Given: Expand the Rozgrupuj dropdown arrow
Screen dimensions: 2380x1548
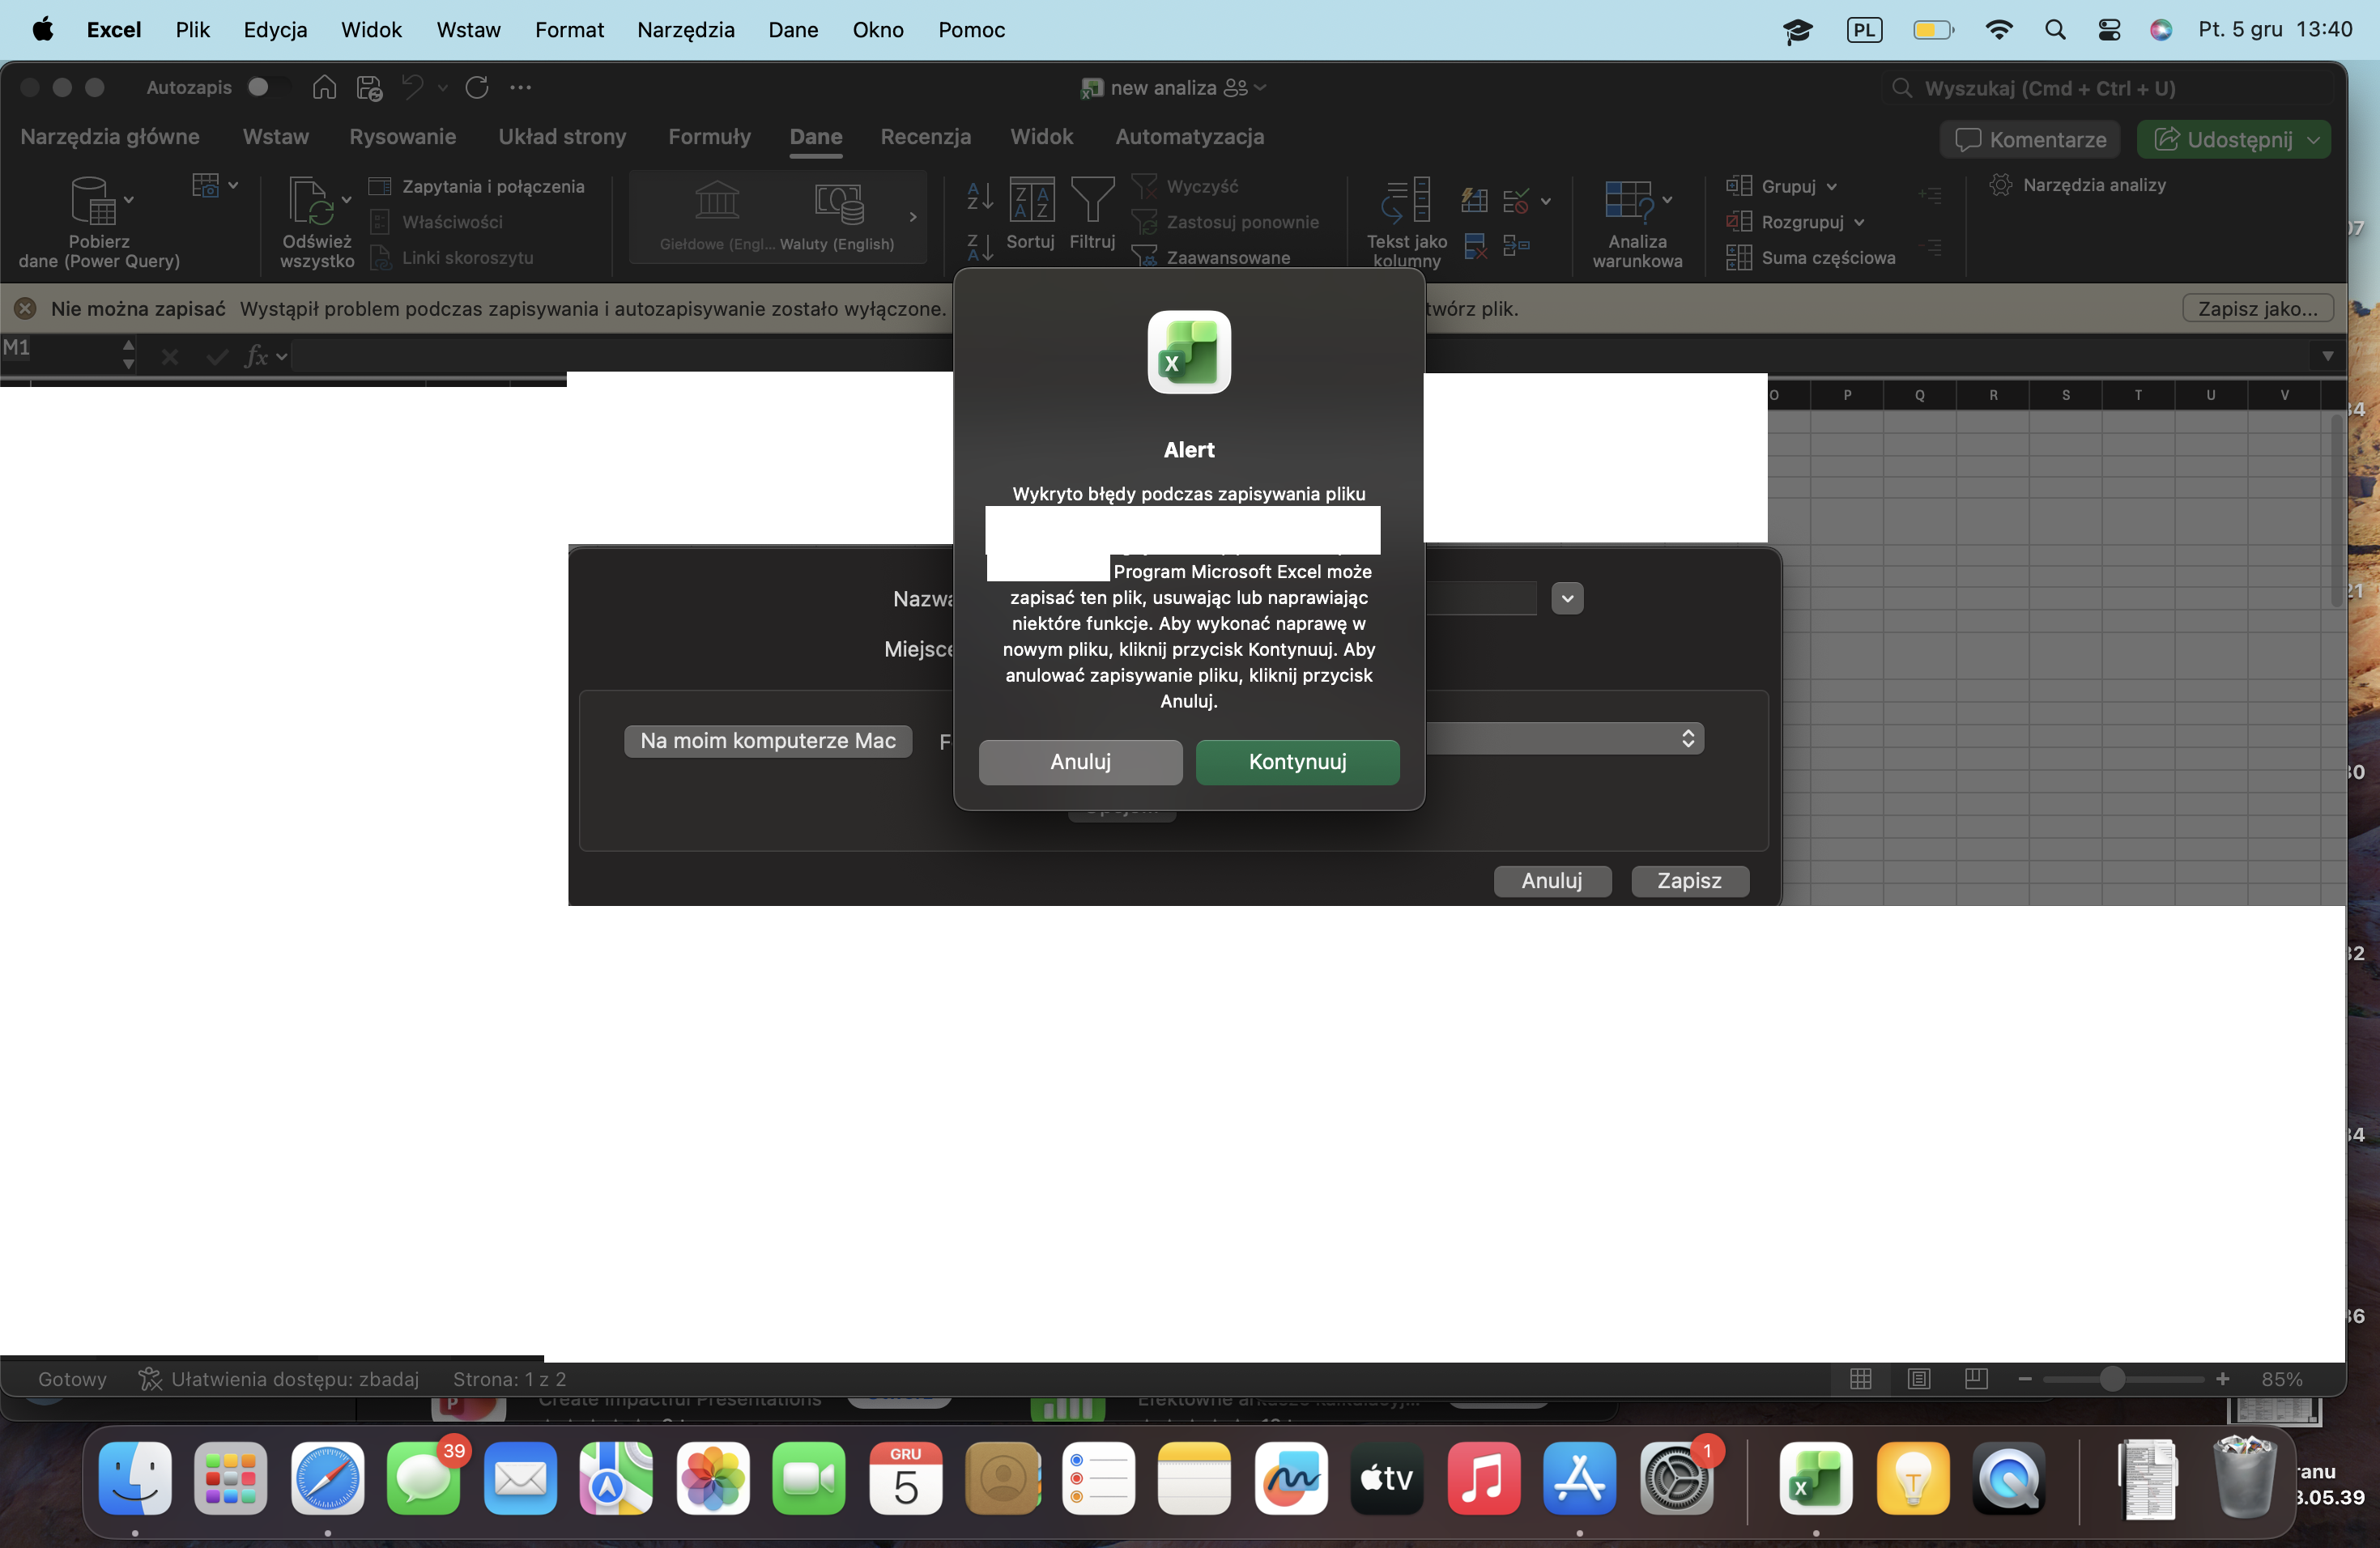Looking at the screenshot, I should [x=1858, y=222].
